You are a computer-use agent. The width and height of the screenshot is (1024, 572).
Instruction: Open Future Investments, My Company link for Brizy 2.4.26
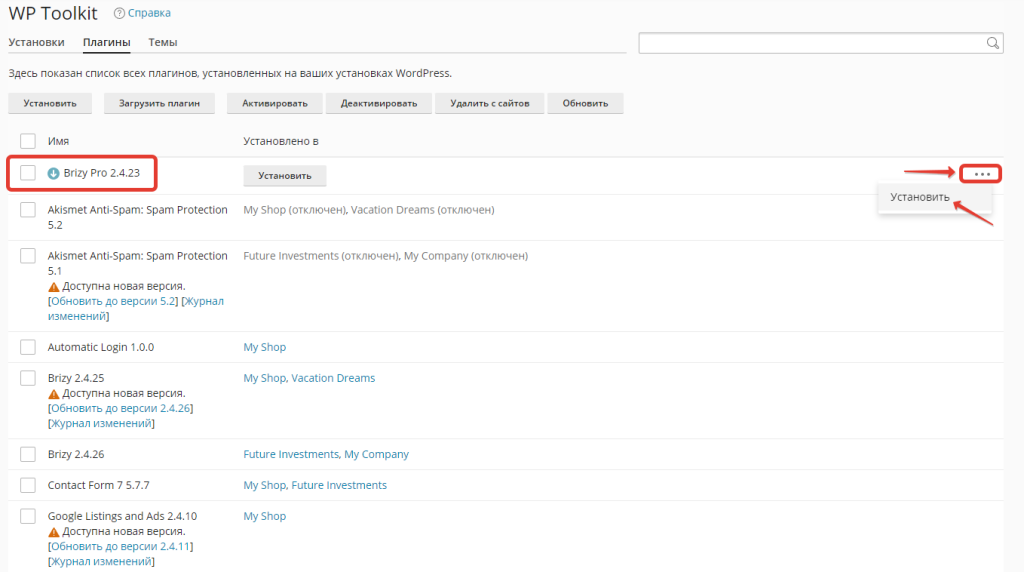(326, 454)
